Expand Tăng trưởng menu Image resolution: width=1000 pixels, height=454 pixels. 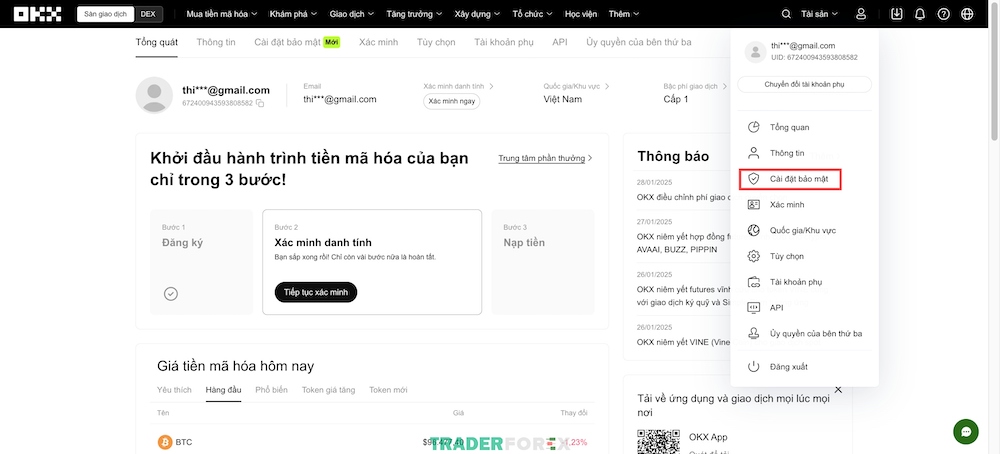414,14
